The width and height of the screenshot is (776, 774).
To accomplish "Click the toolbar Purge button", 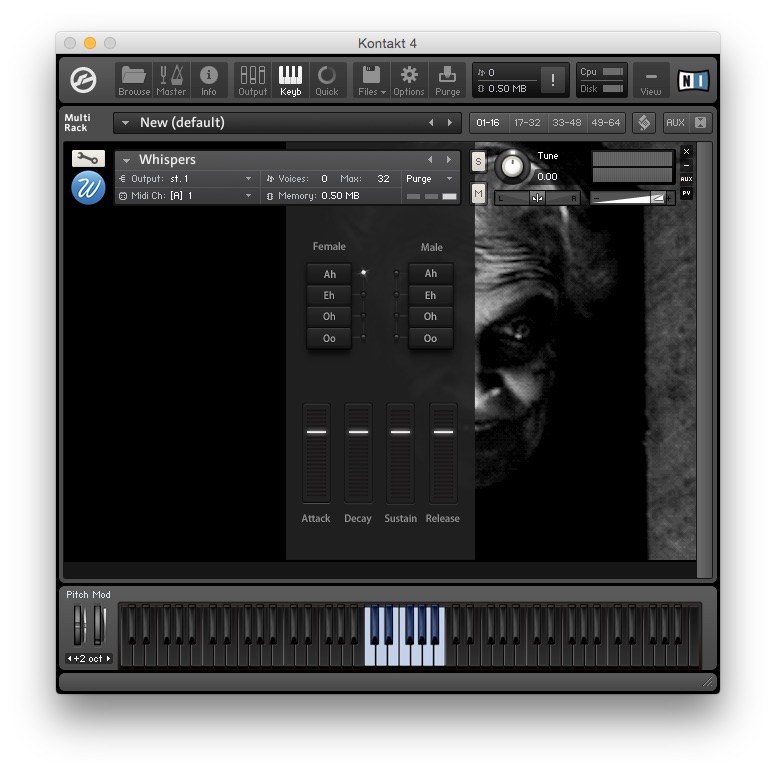I will point(447,80).
